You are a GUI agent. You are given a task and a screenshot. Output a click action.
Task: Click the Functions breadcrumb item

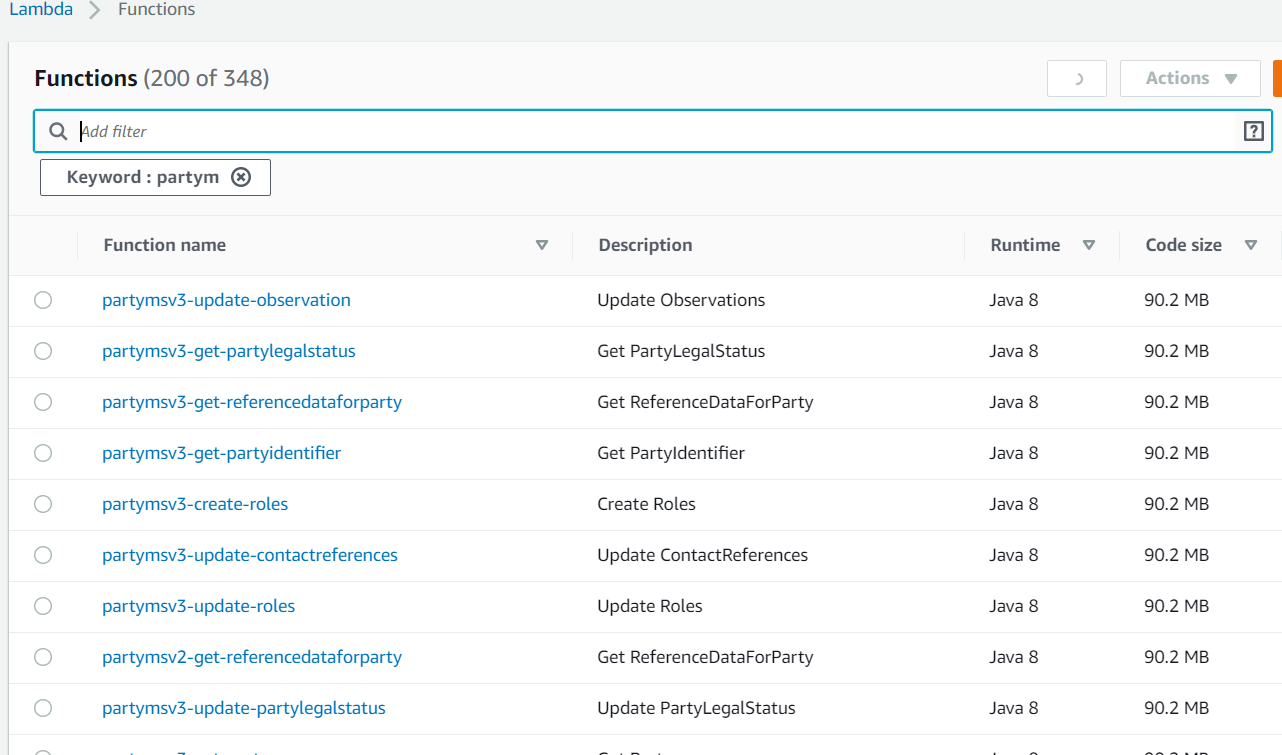[157, 10]
